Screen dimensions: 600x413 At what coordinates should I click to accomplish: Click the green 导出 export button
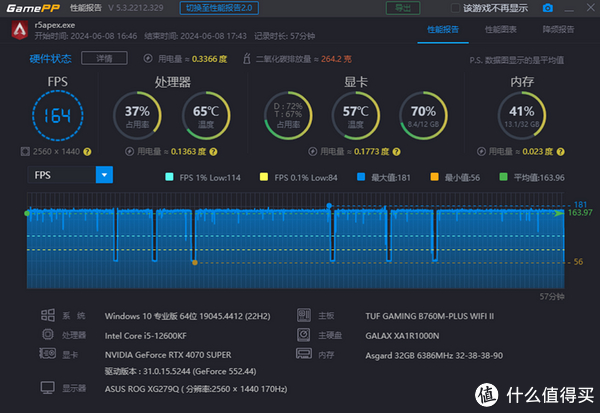pos(403,8)
